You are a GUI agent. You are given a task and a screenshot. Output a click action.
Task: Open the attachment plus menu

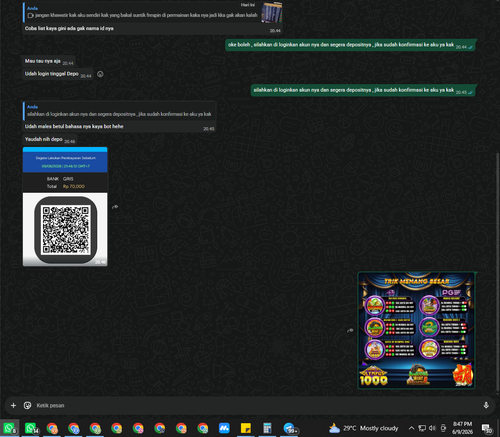pos(13,405)
